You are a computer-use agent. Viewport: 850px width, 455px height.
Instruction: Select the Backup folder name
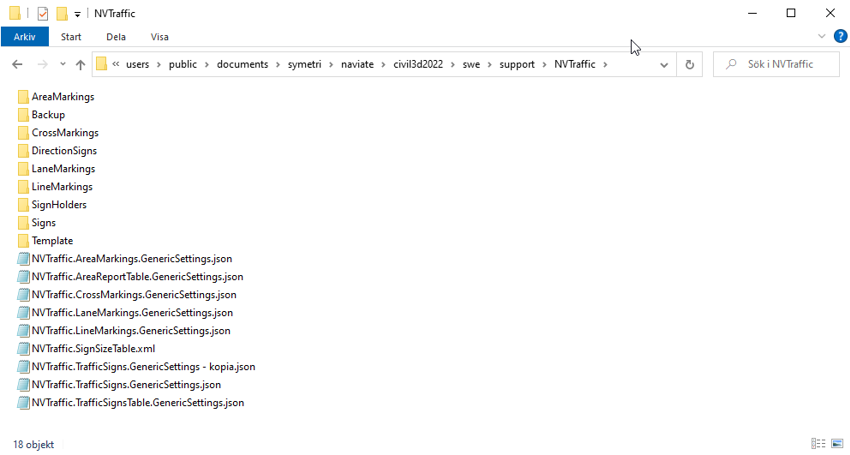(x=48, y=115)
